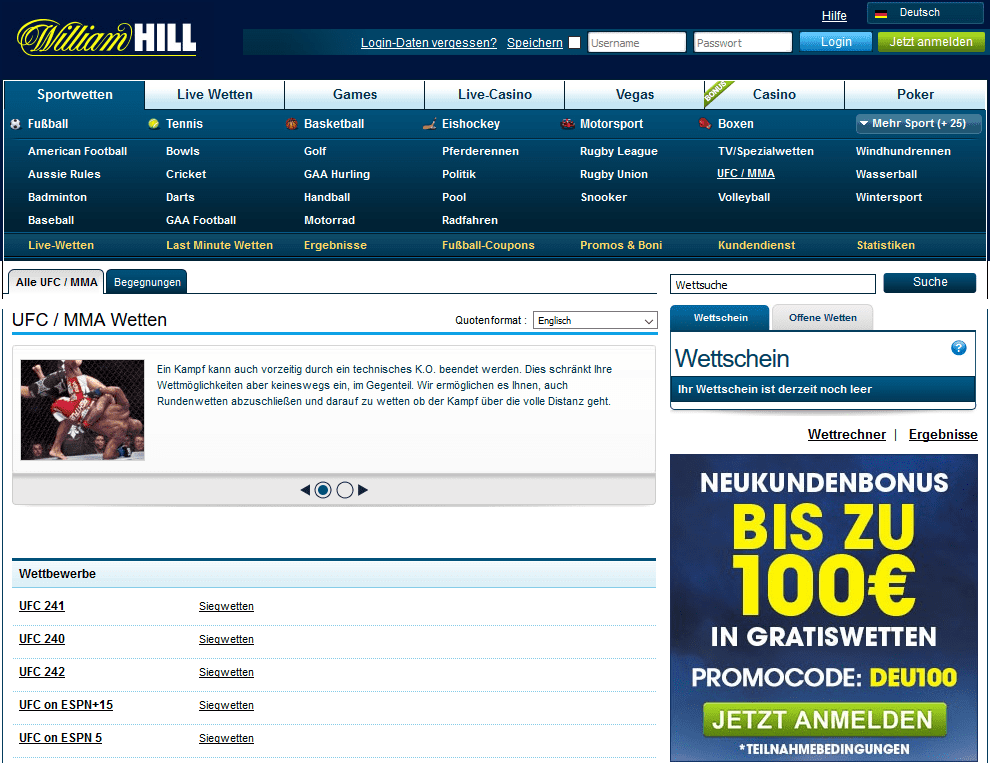
Task: Click Promos & Boni link
Action: pyautogui.click(x=621, y=245)
